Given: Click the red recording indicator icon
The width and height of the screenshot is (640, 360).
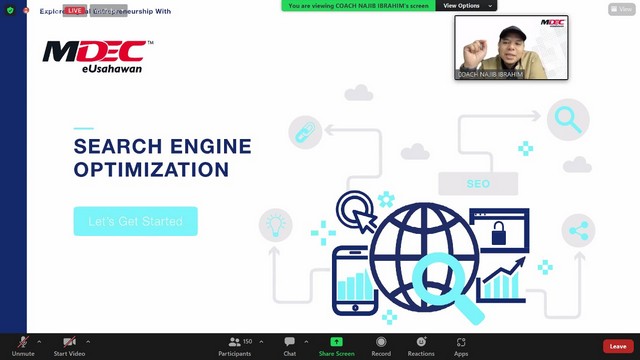Looking at the screenshot, I should point(26,10).
